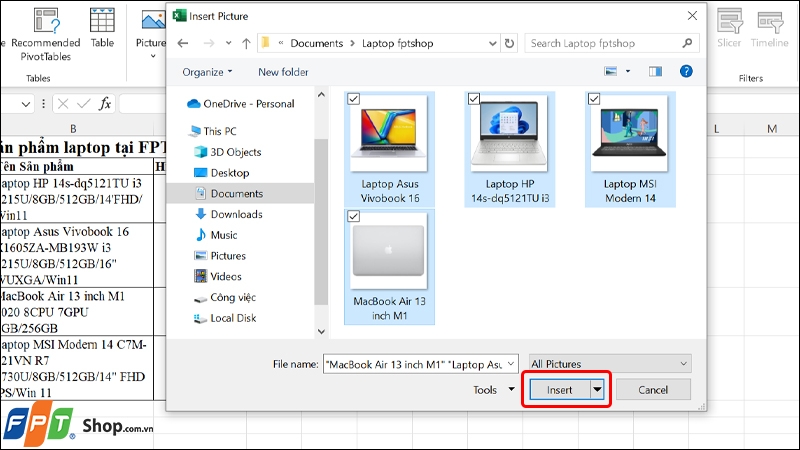Click cell with MacBook Air 13 inch M1 text
Viewport: 800px width, 450px height.
pos(77,312)
